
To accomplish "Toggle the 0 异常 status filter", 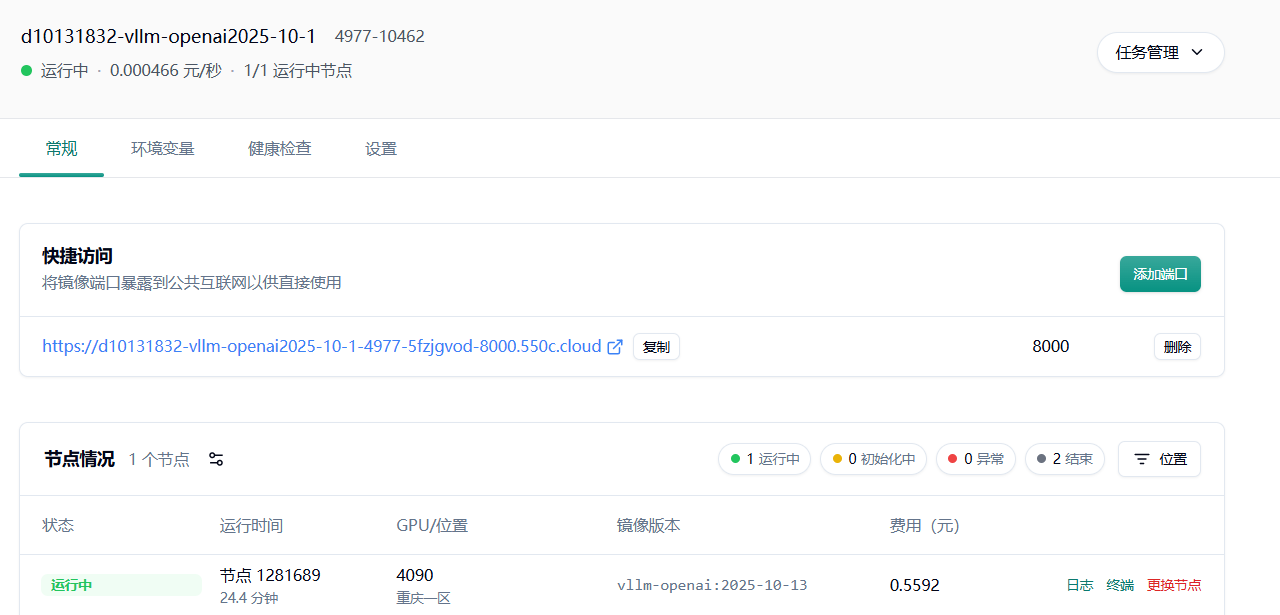I will point(975,459).
